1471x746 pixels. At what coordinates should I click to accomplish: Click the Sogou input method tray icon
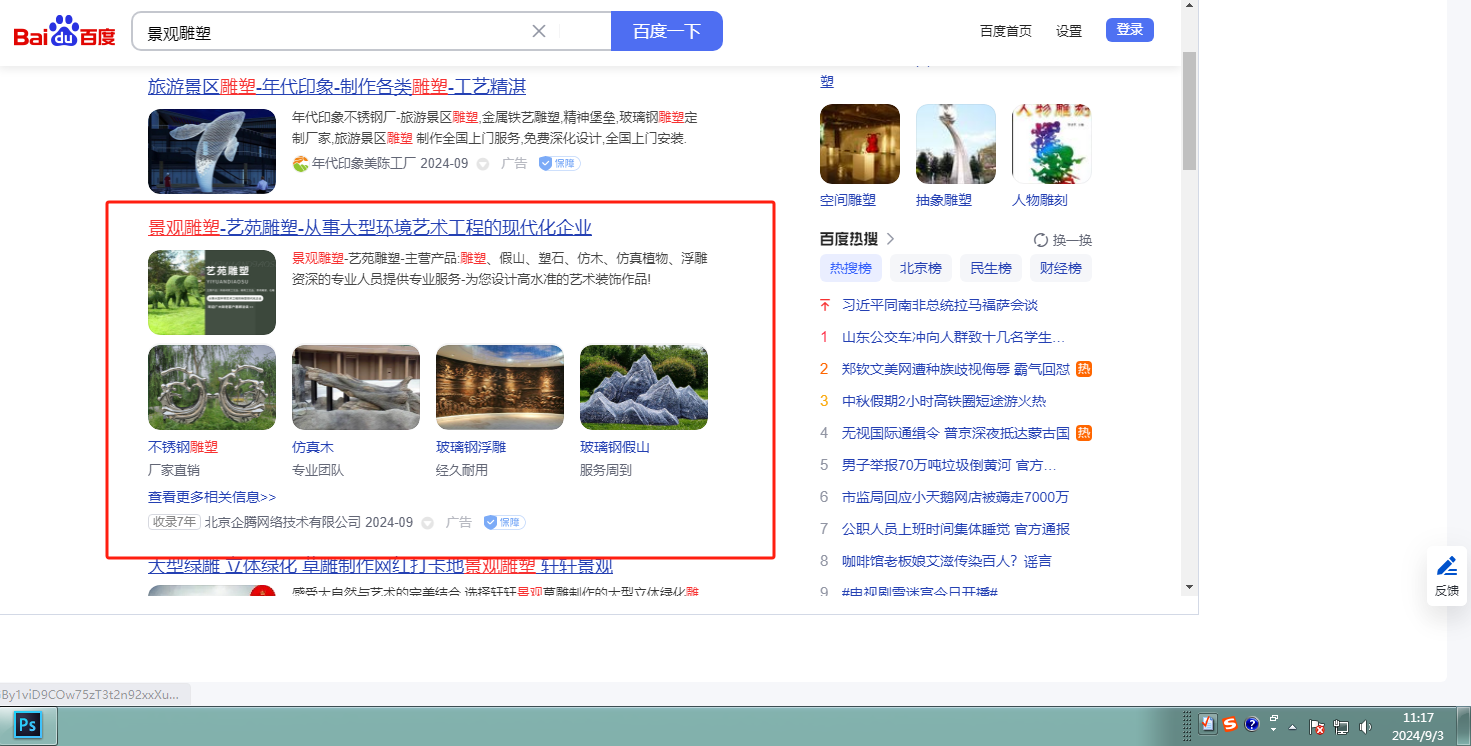[1229, 725]
